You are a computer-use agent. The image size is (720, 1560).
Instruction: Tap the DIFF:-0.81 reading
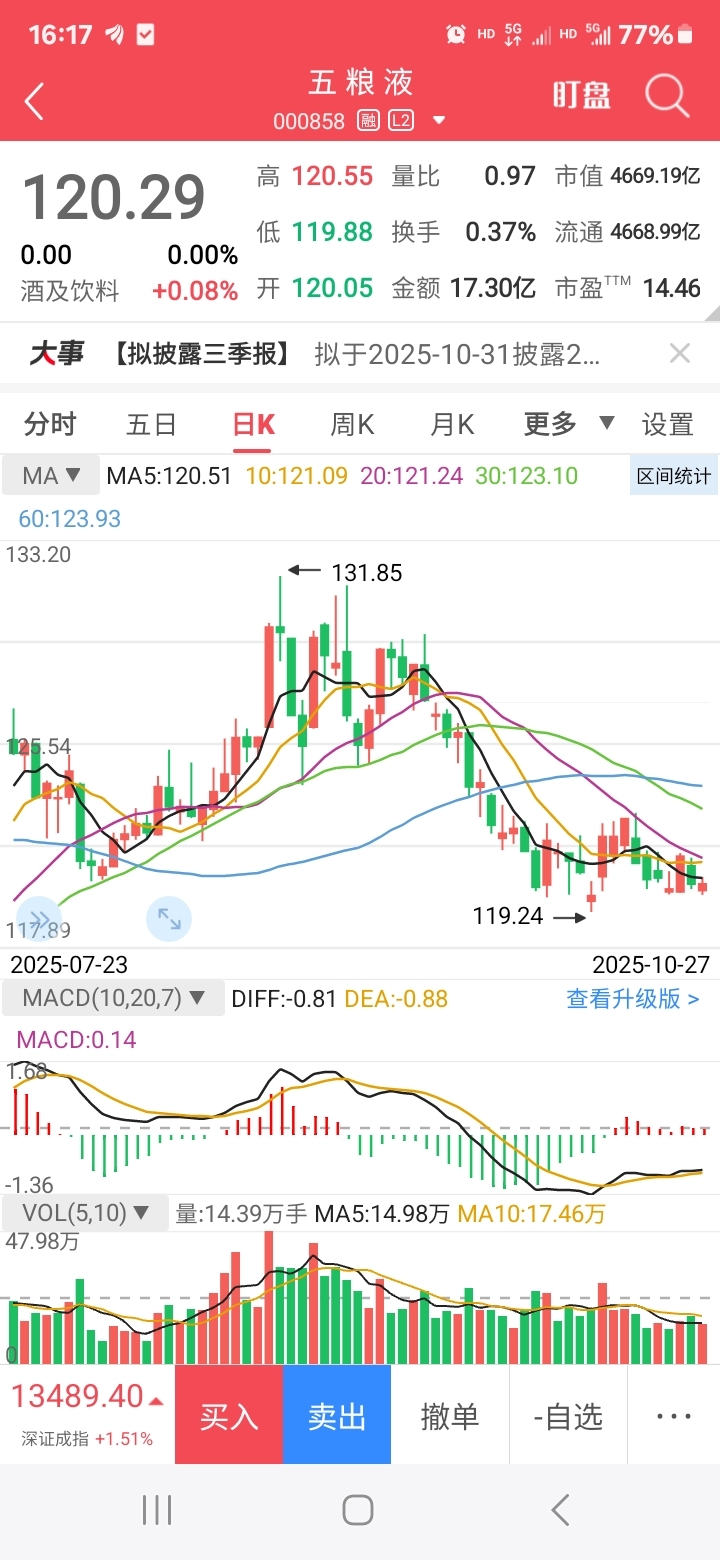[284, 998]
